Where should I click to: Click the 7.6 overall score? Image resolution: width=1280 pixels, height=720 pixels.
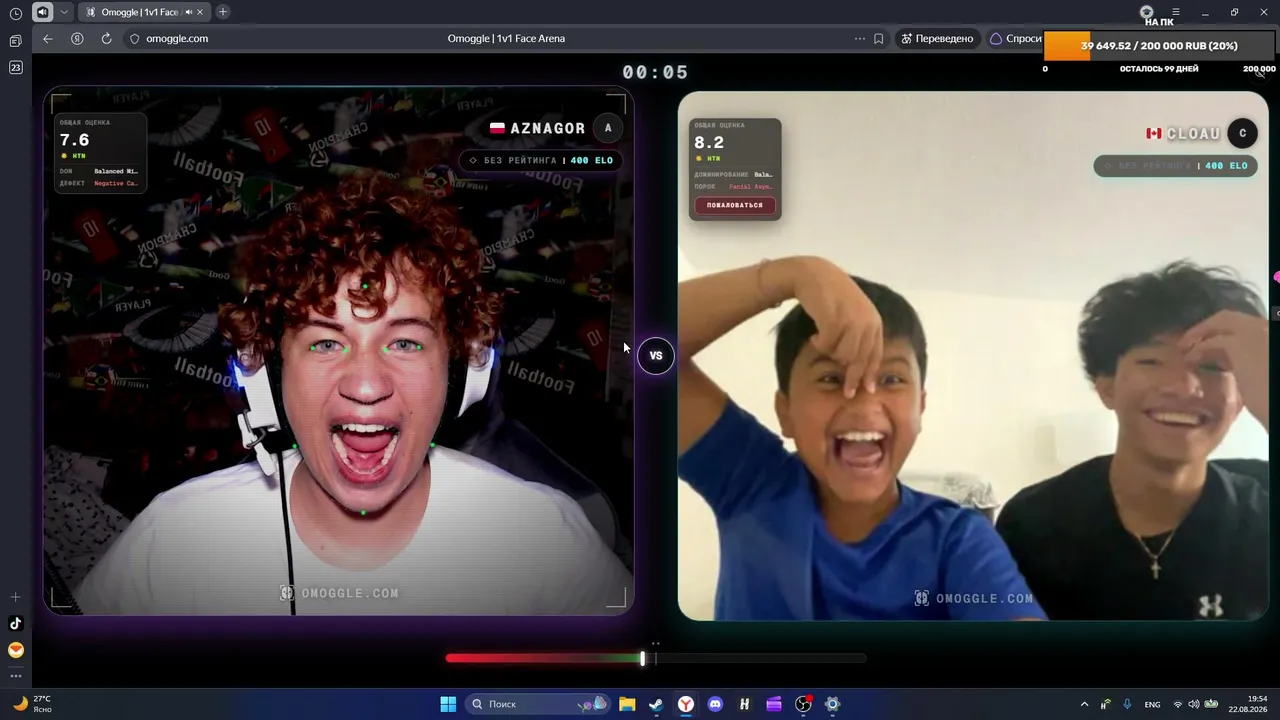click(75, 140)
